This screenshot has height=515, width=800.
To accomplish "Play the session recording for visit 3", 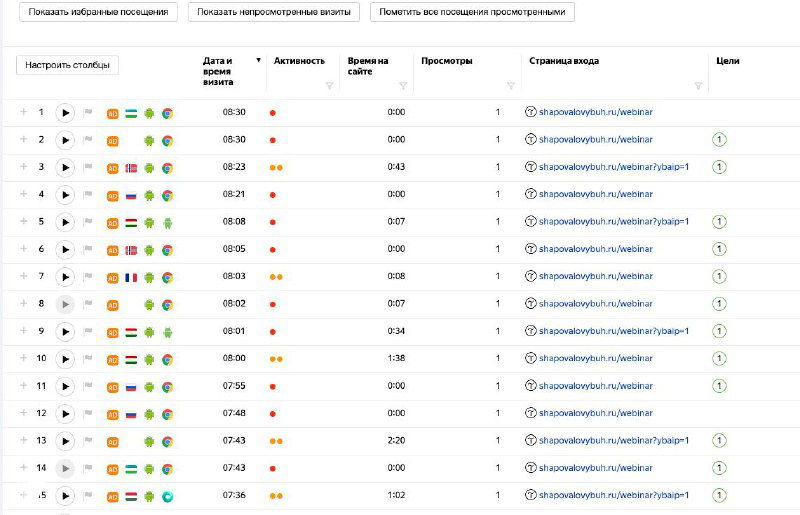I will (65, 168).
